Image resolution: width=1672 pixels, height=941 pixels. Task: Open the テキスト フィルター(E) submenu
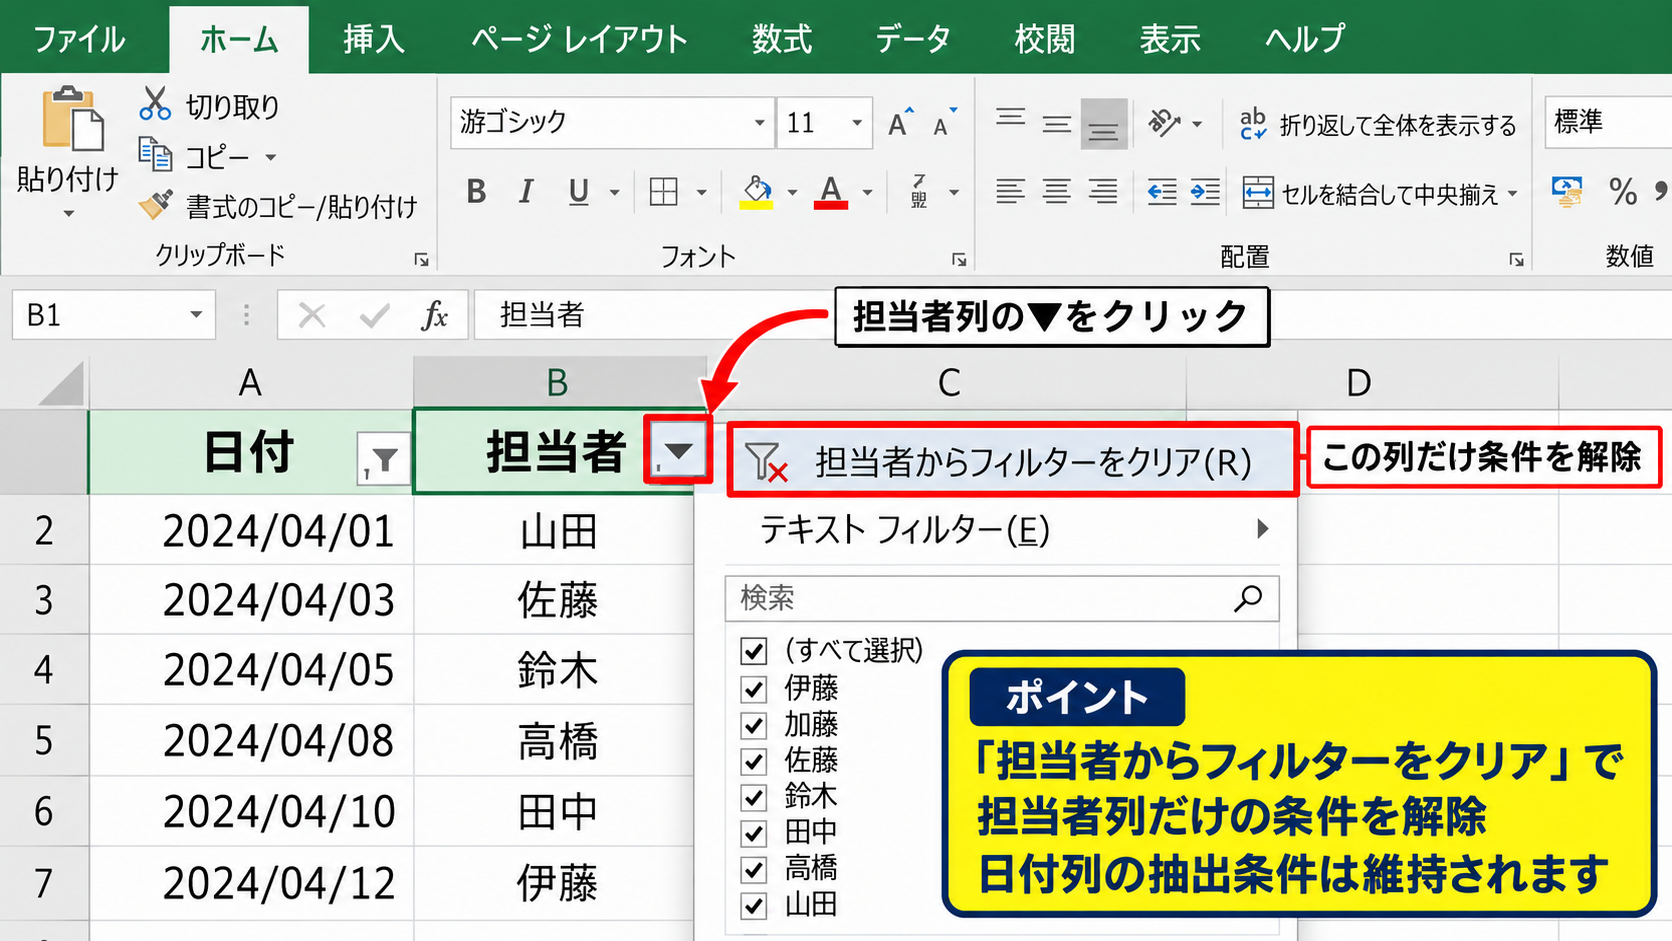coord(1012,529)
